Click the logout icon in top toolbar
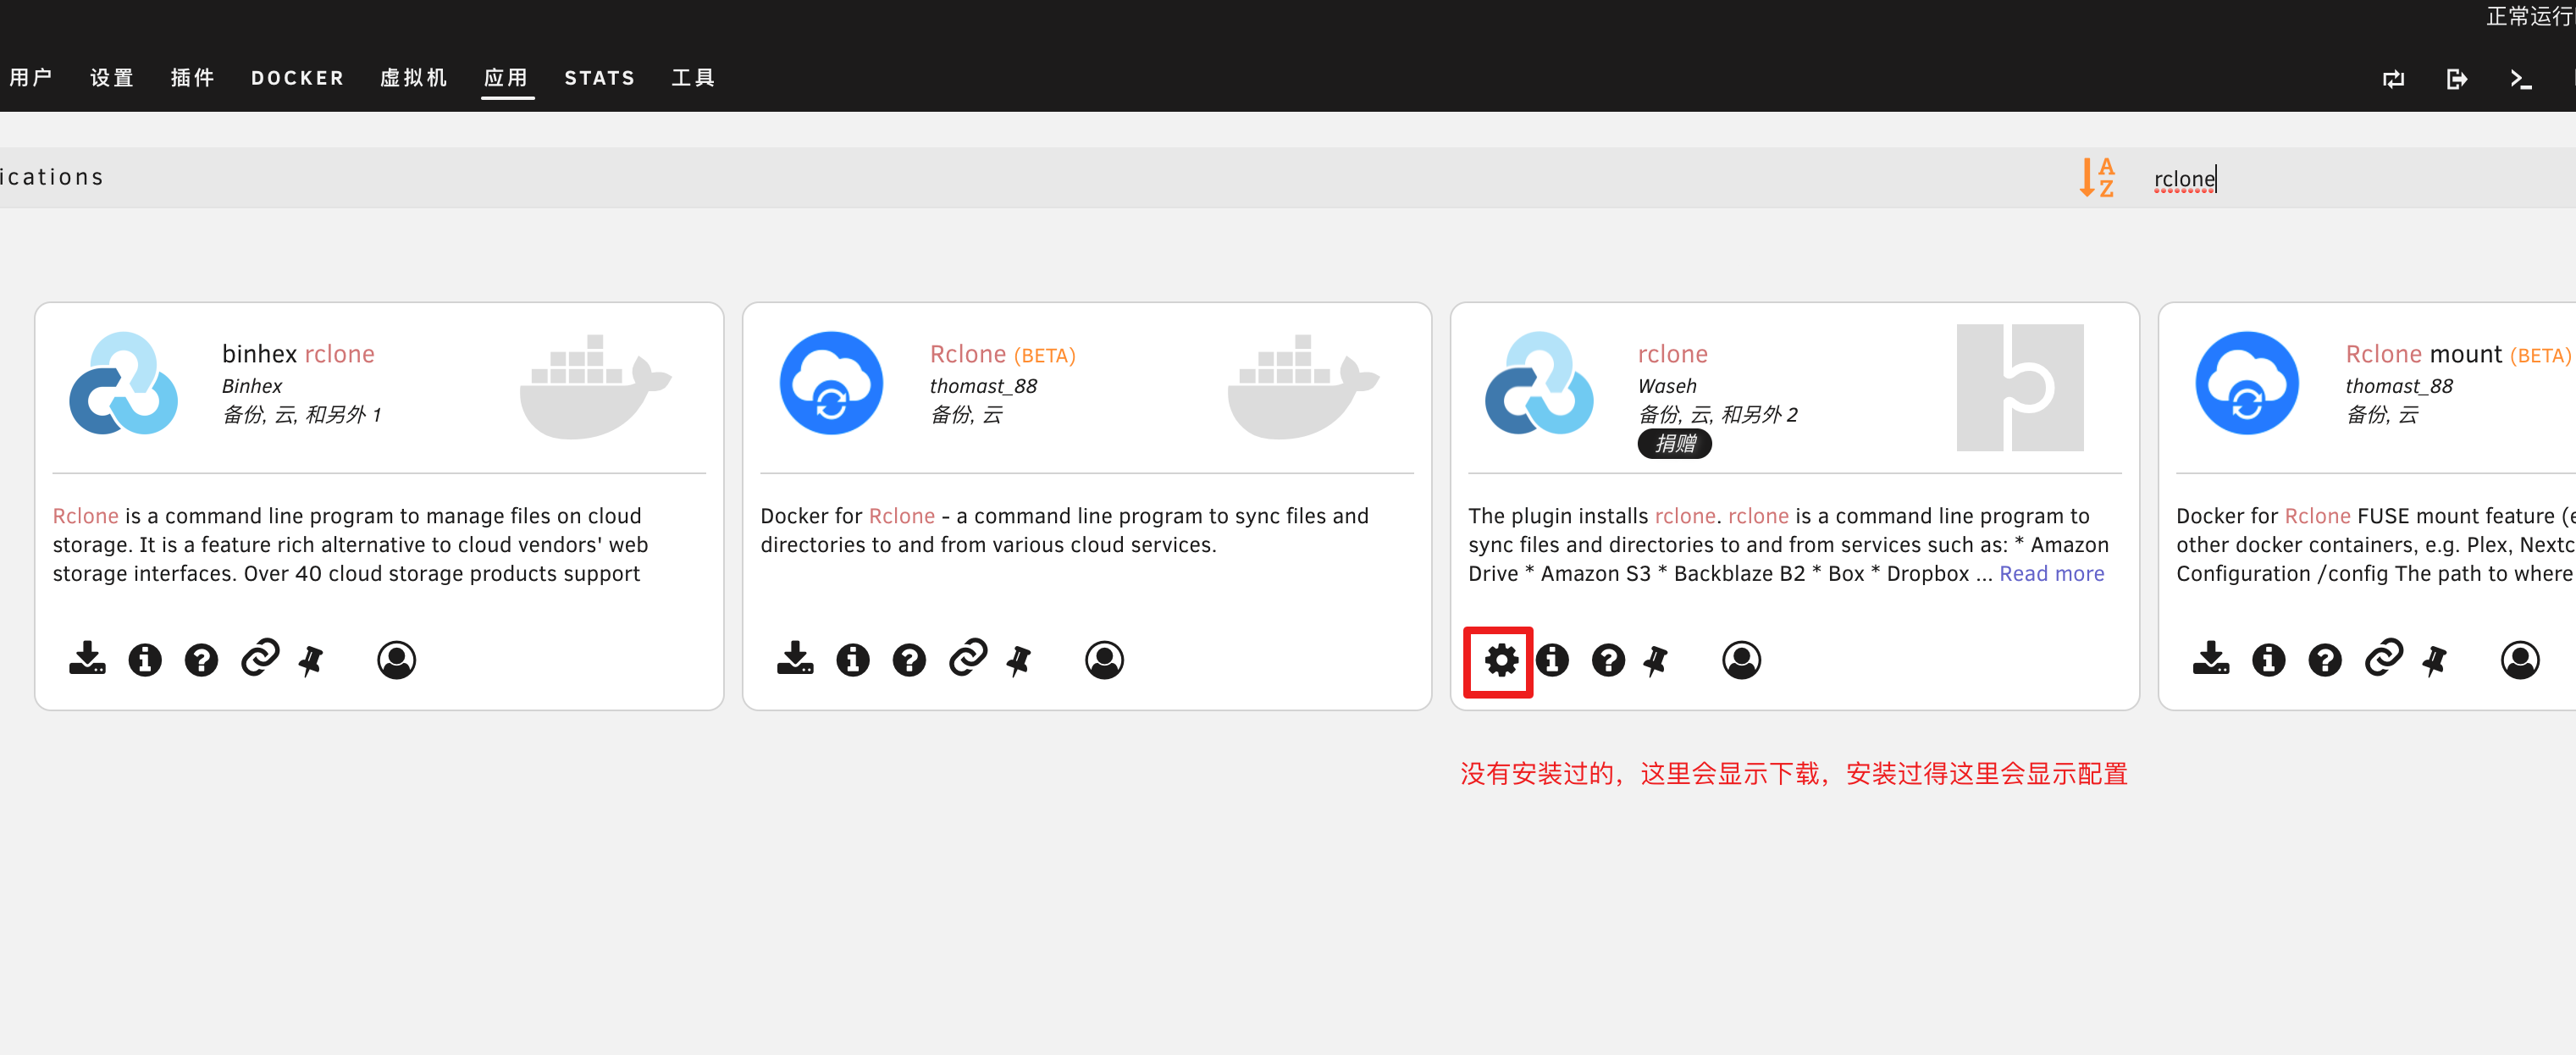Viewport: 2576px width, 1055px height. tap(2458, 79)
